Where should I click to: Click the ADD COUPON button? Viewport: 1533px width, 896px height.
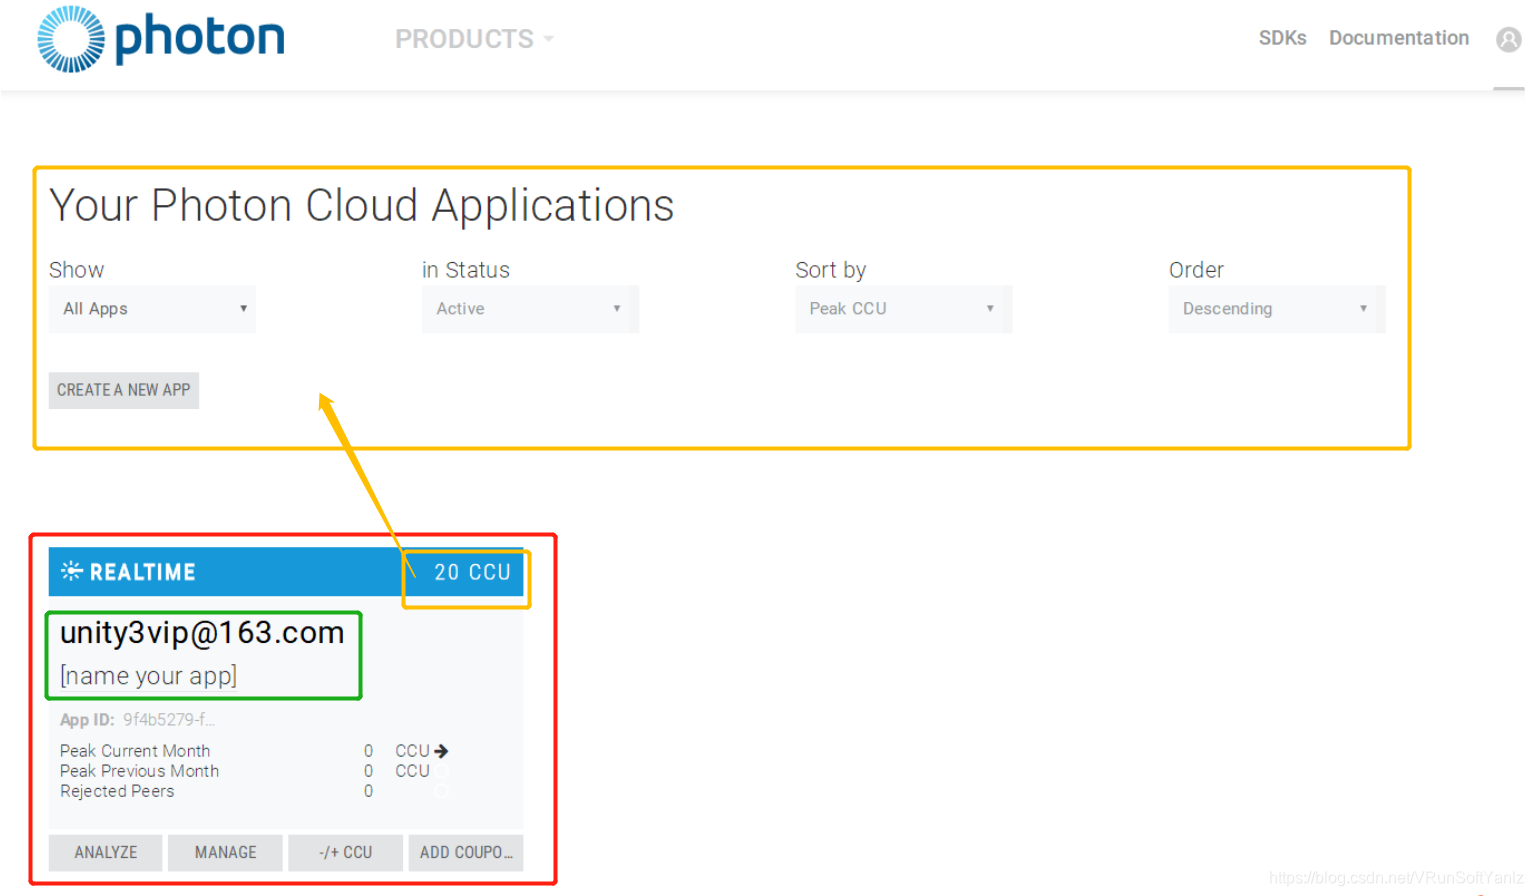(465, 852)
